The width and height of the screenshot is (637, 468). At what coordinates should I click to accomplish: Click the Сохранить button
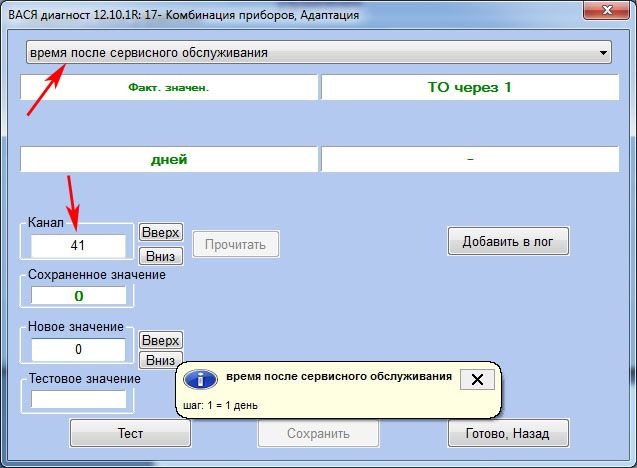coord(318,434)
